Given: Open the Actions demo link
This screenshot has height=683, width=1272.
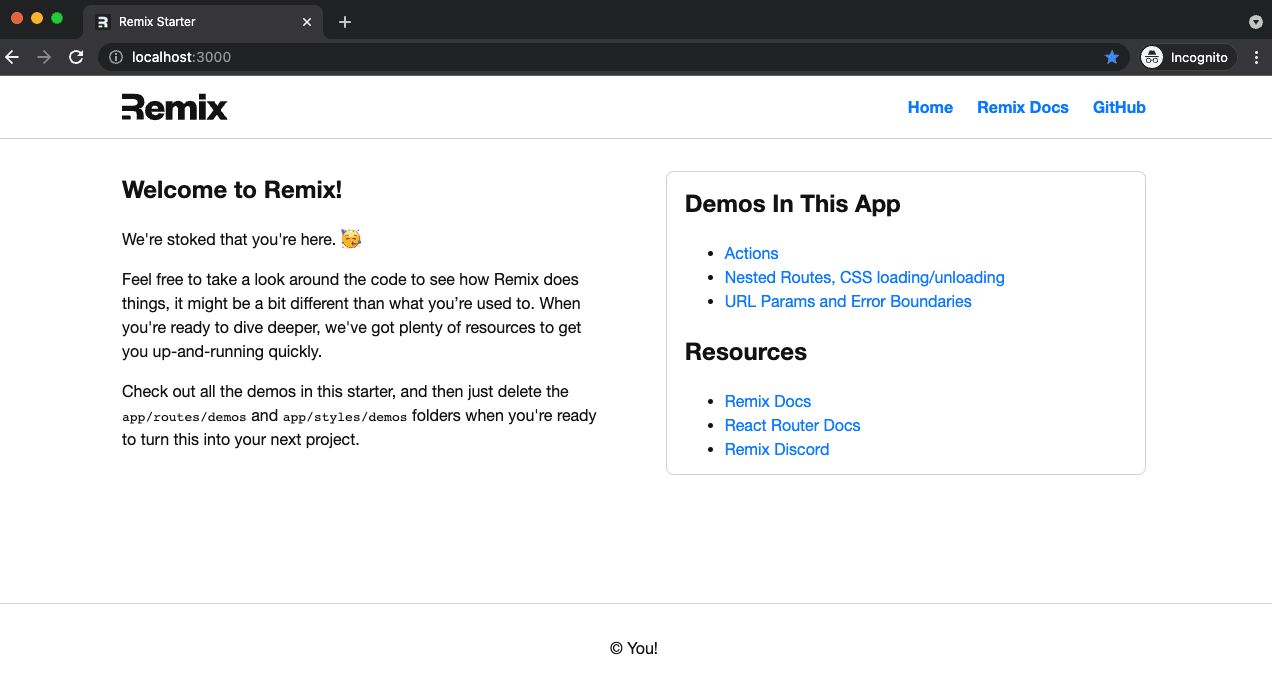Looking at the screenshot, I should [751, 253].
